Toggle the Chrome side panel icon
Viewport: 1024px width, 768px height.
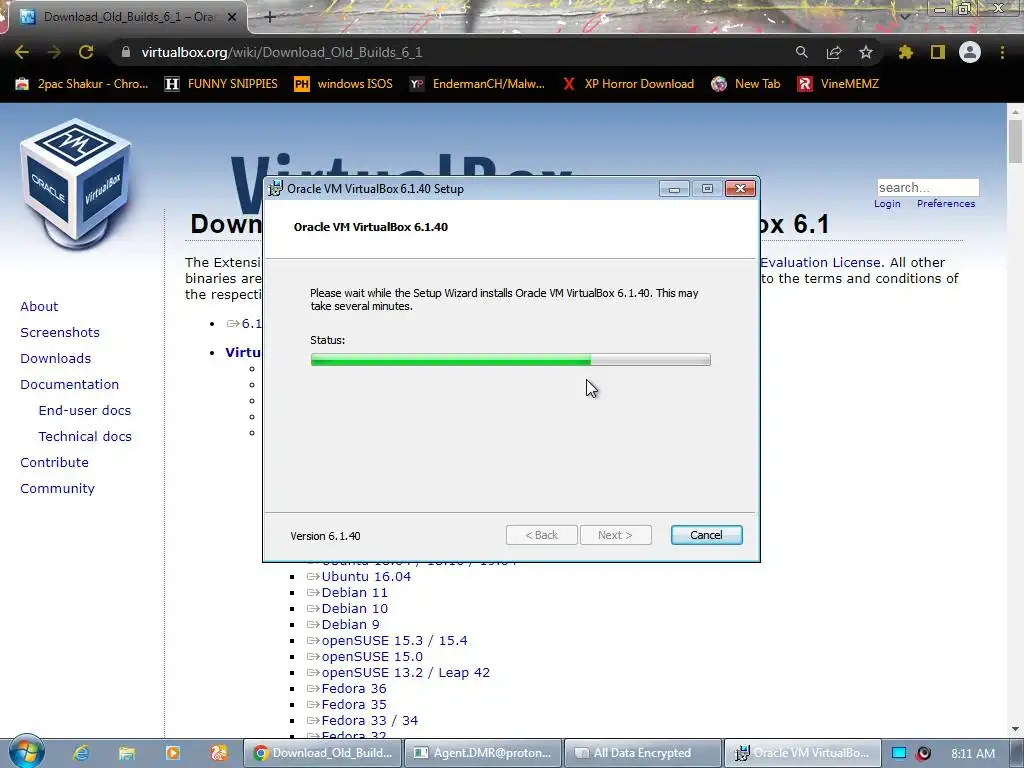click(x=938, y=52)
